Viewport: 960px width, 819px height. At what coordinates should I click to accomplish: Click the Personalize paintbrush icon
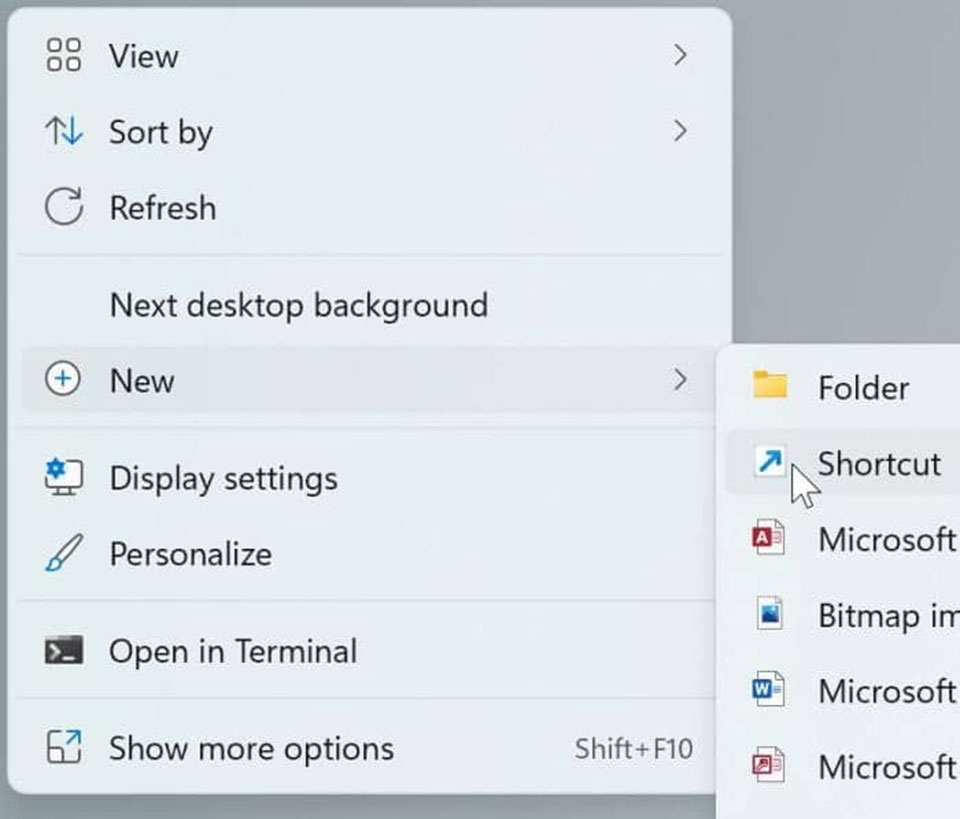coord(63,553)
